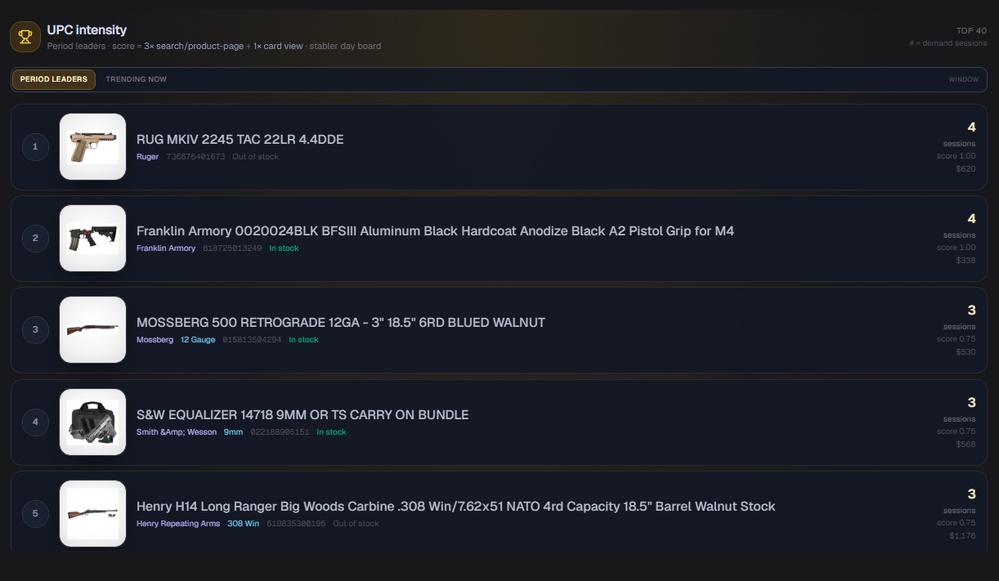Click the UPC intensity heading
The image size is (999, 581).
pyautogui.click(x=87, y=30)
